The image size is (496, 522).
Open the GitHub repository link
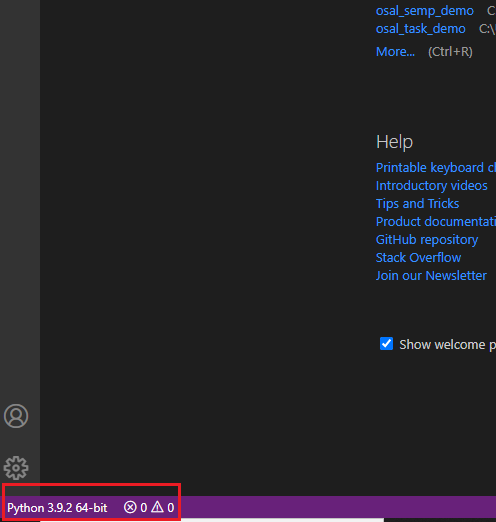[427, 240]
